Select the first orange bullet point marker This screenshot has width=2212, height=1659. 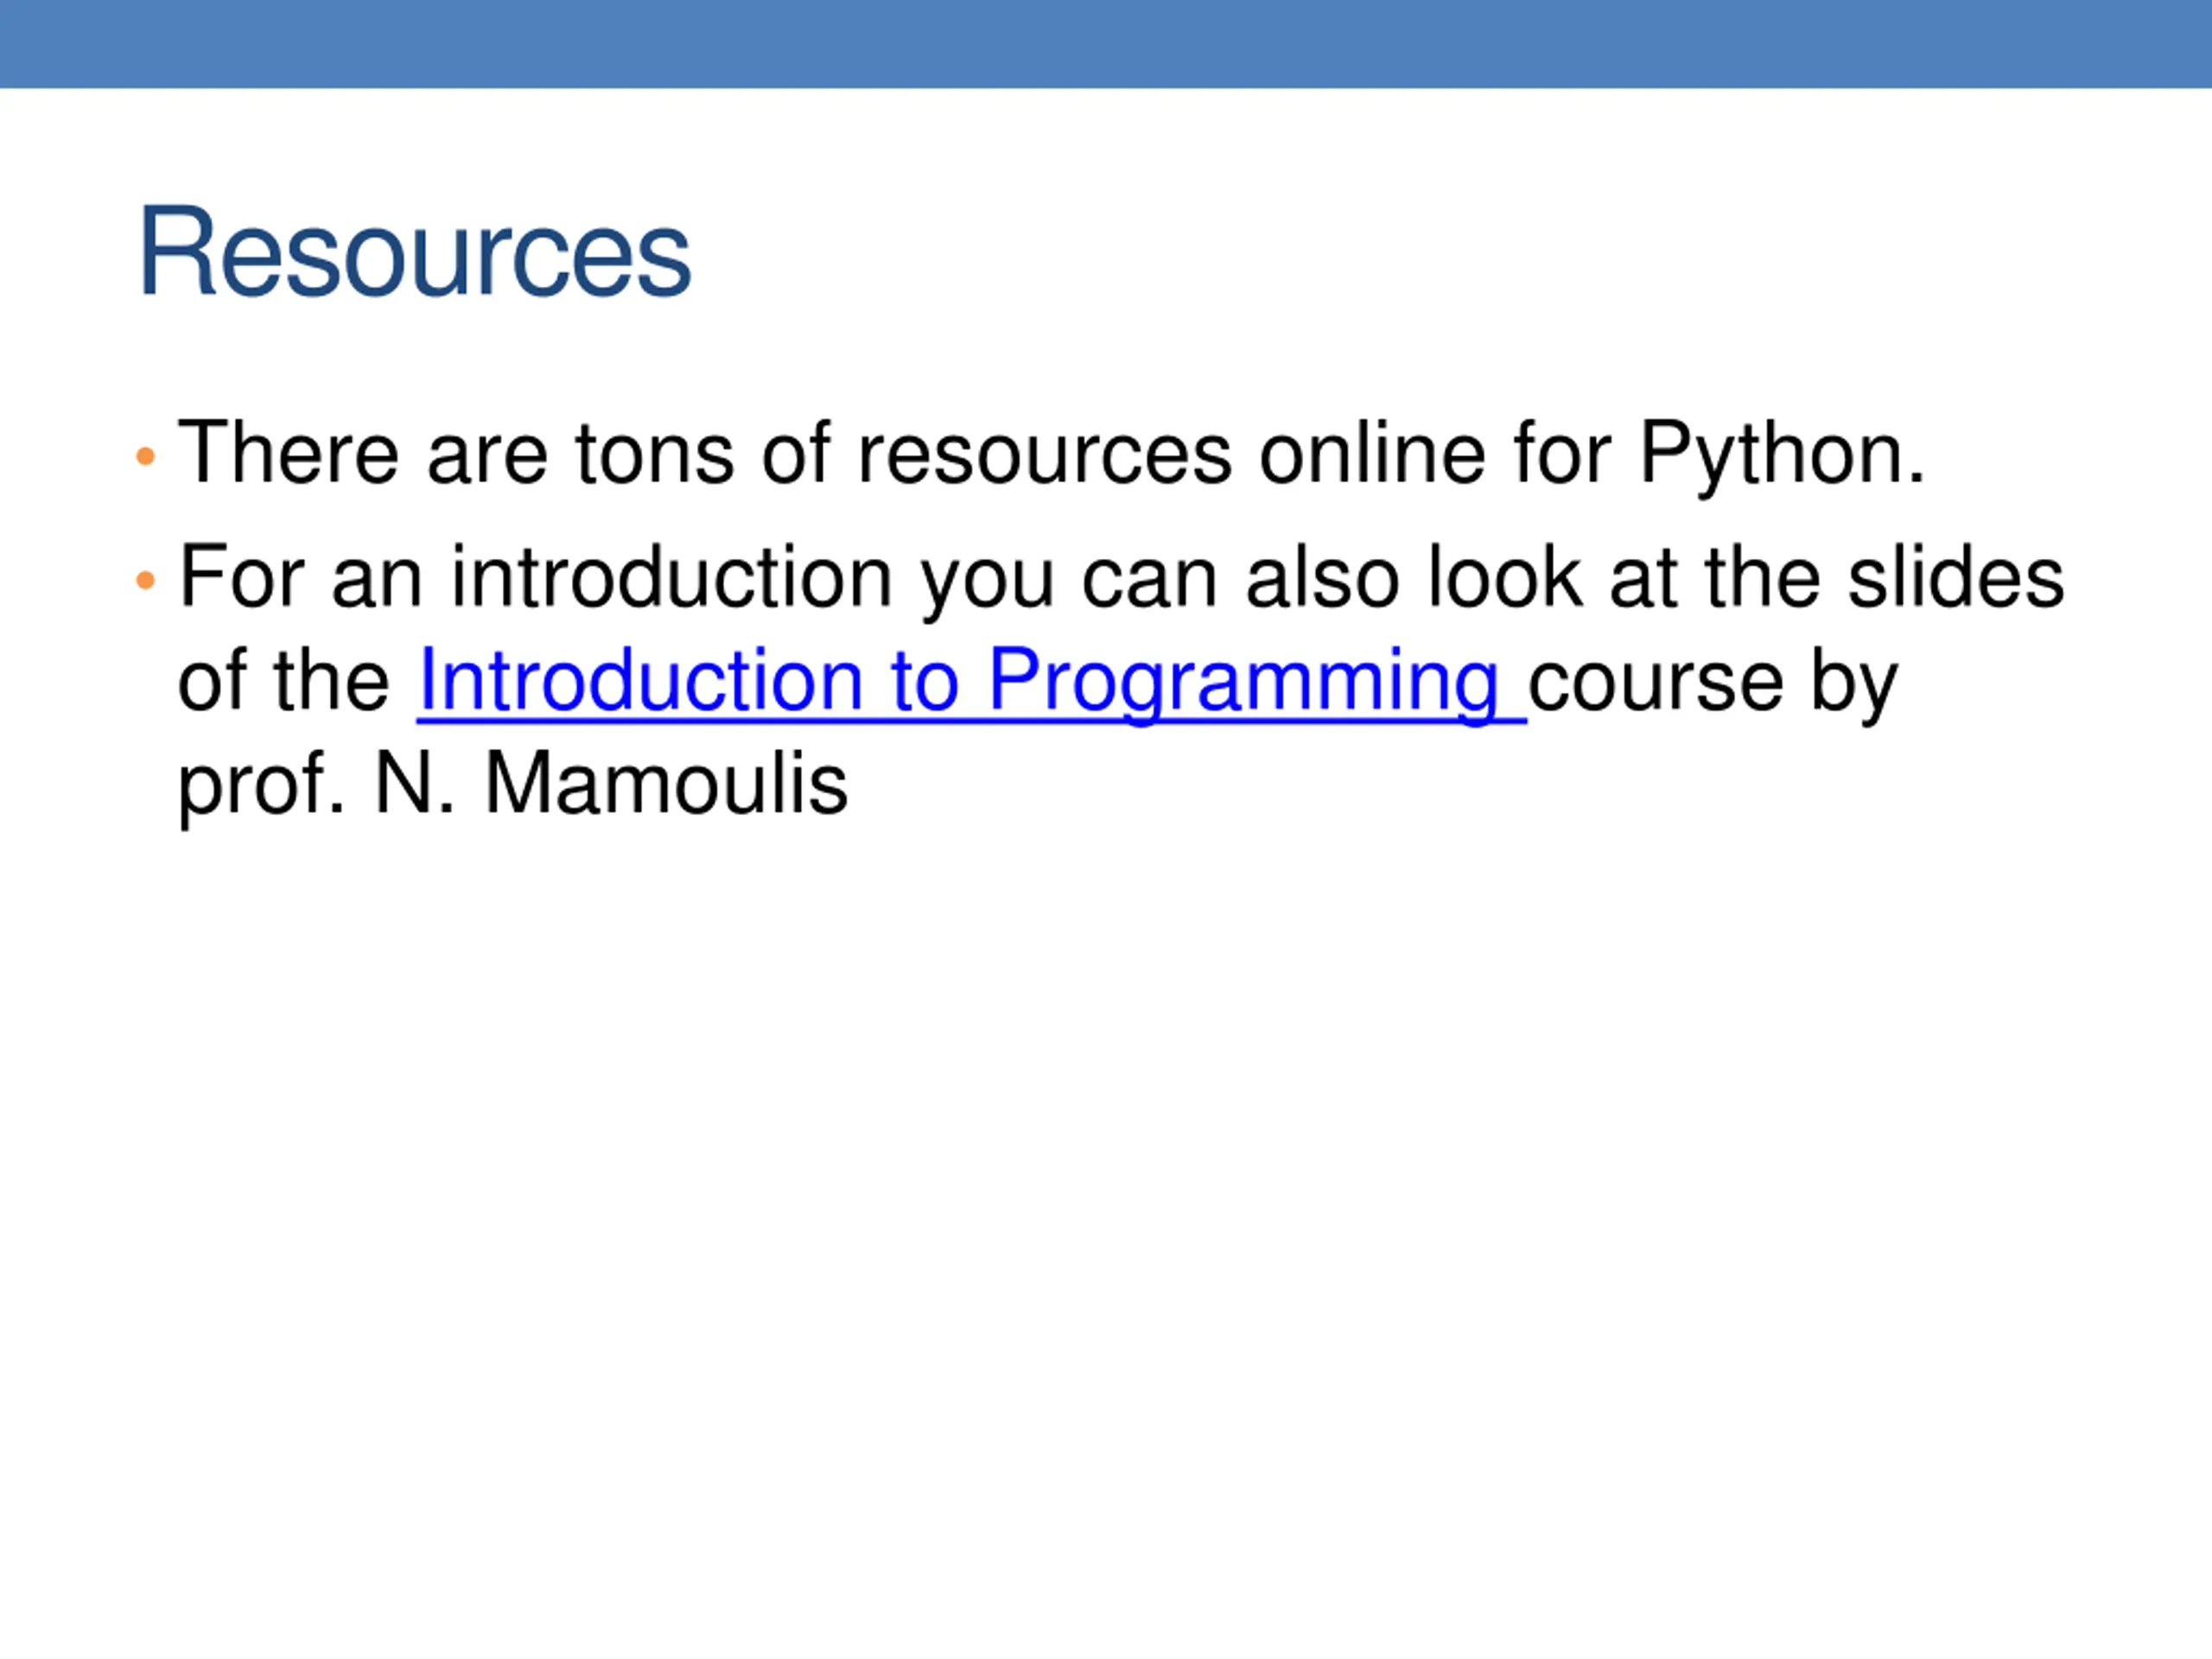click(x=145, y=457)
